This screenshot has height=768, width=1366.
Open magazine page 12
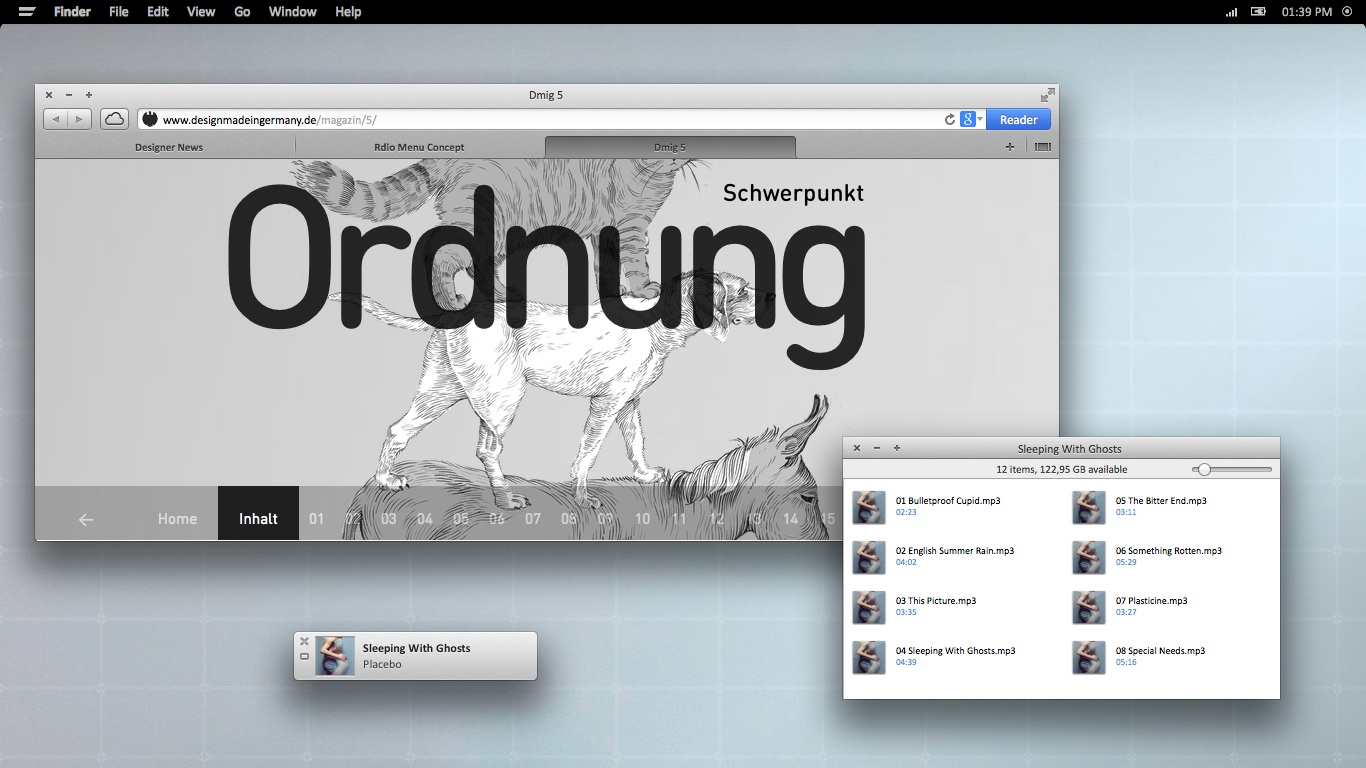pos(716,519)
